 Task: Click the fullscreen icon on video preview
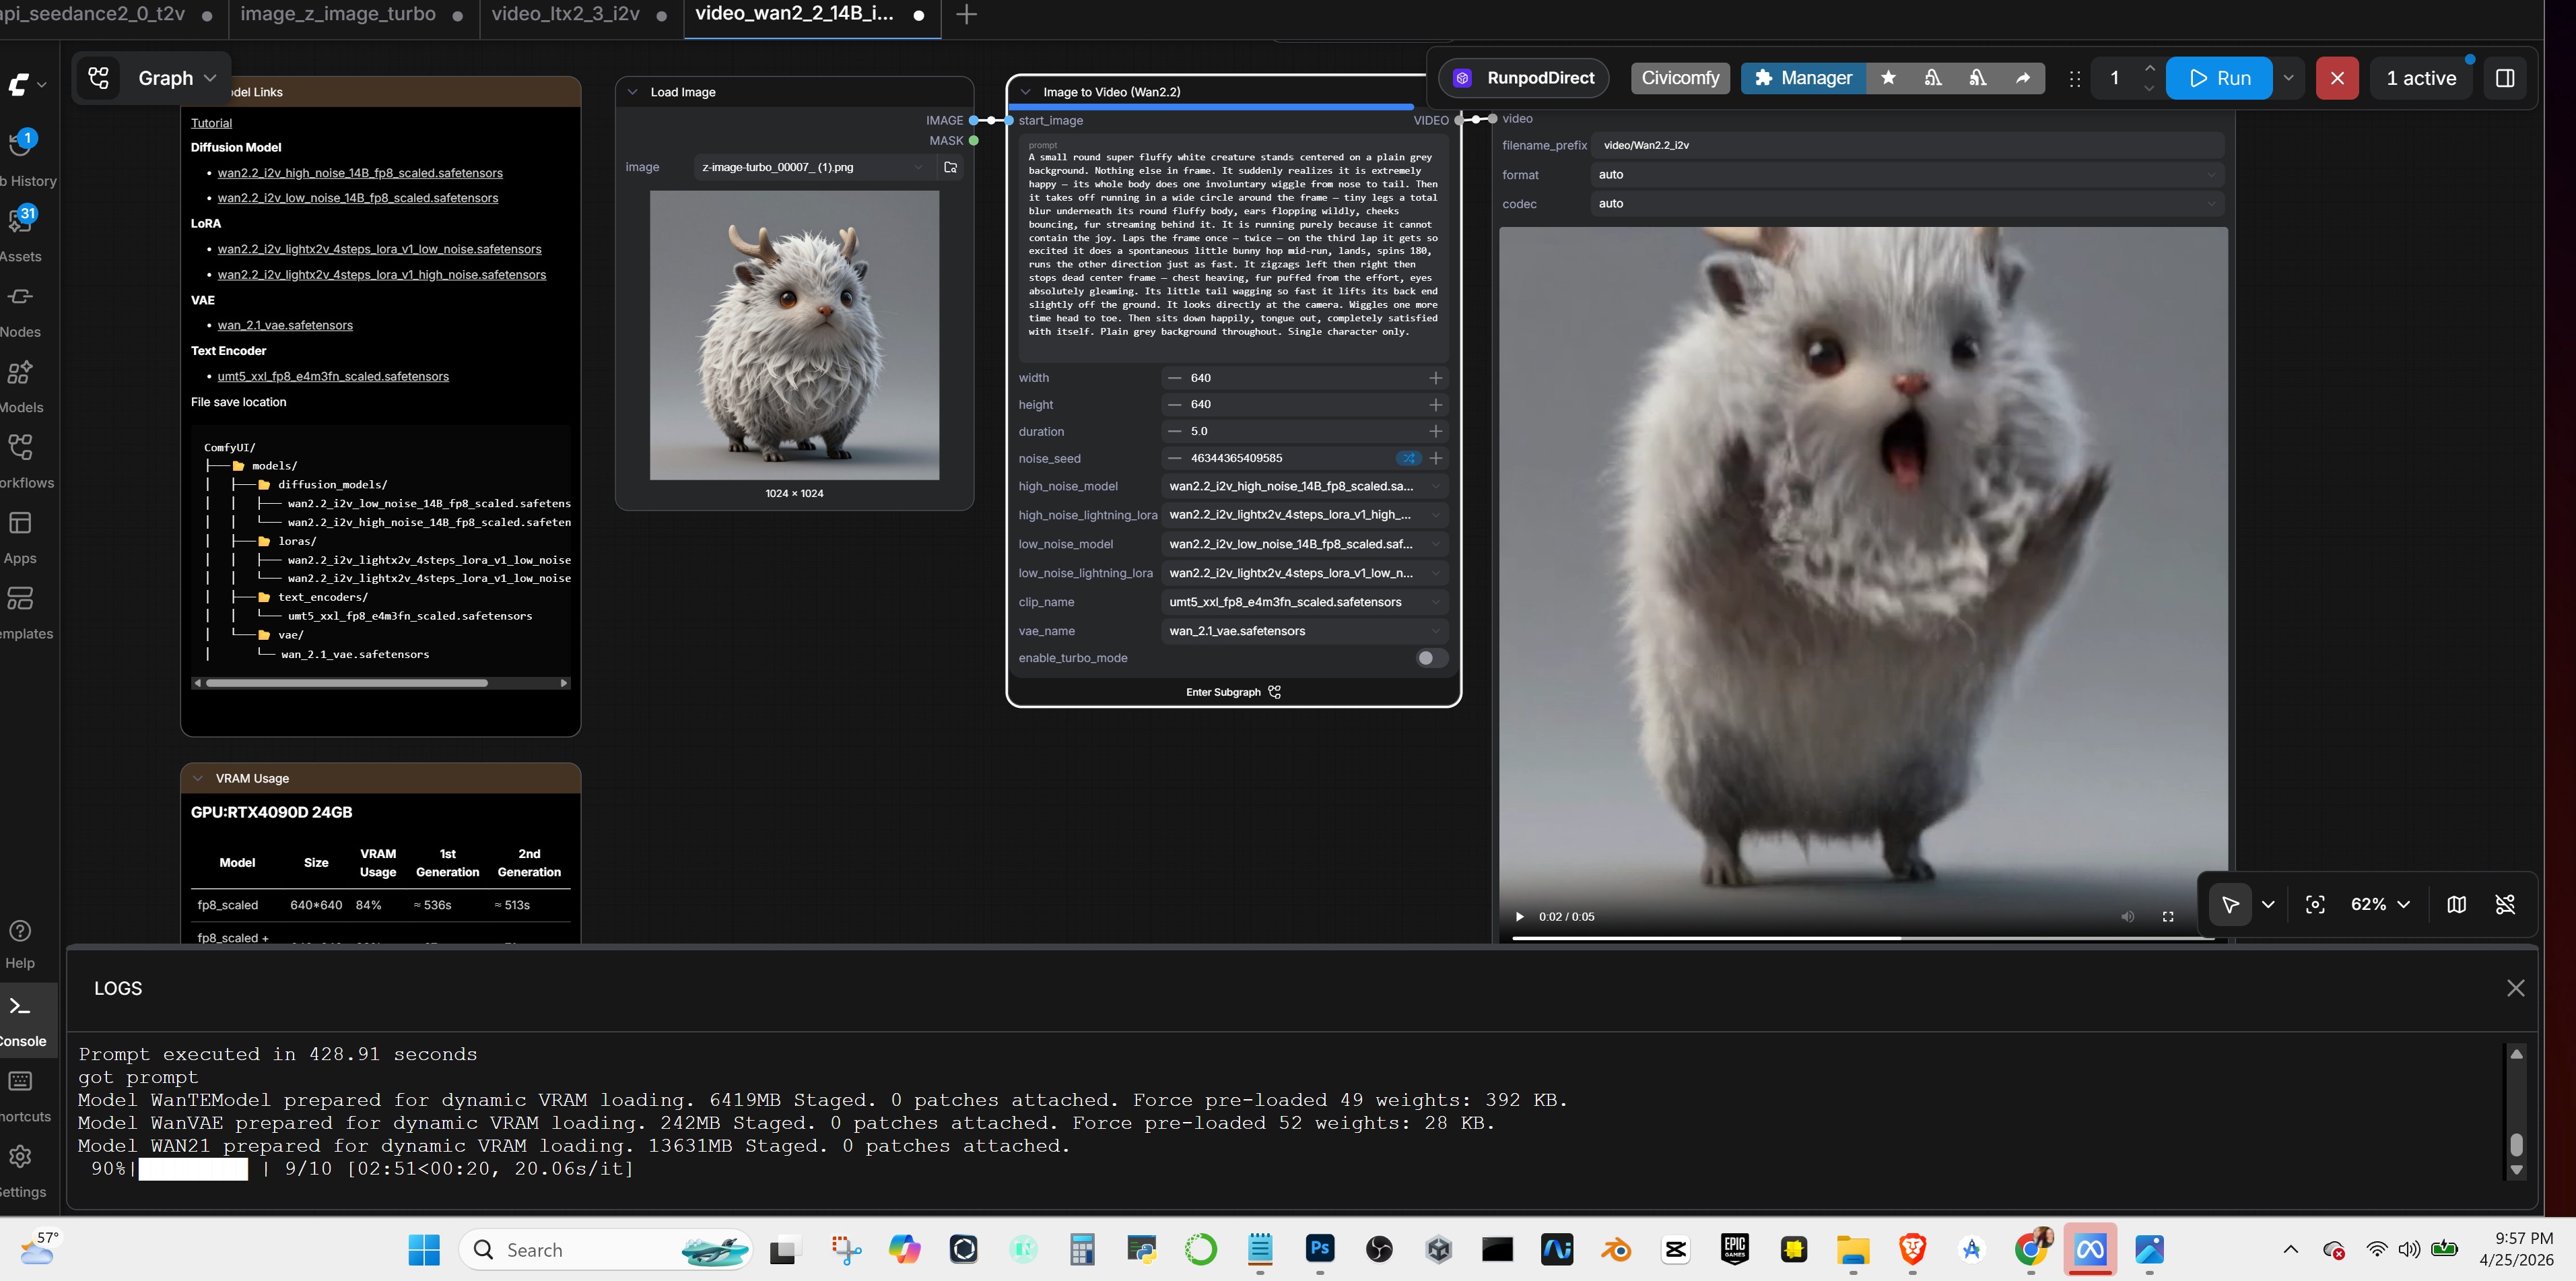[x=2168, y=916]
